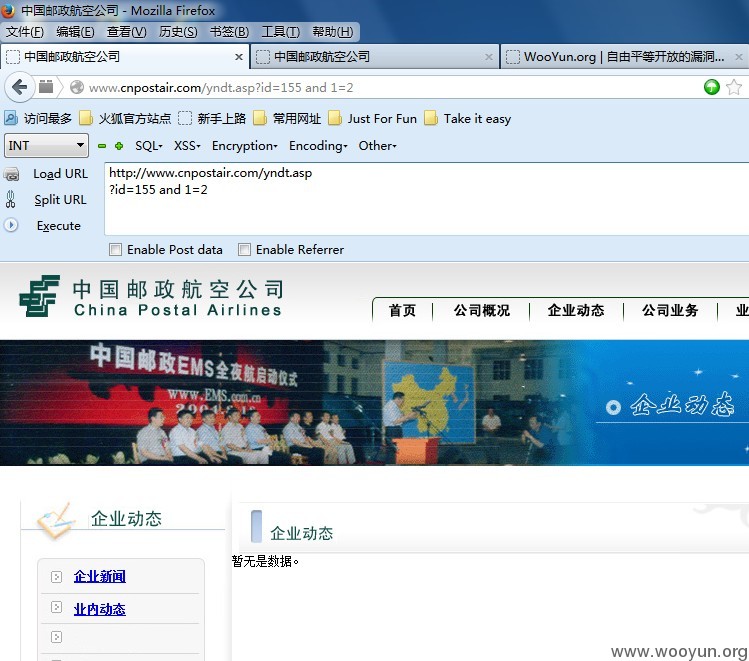Click the HackBar URL text area

click(x=426, y=199)
